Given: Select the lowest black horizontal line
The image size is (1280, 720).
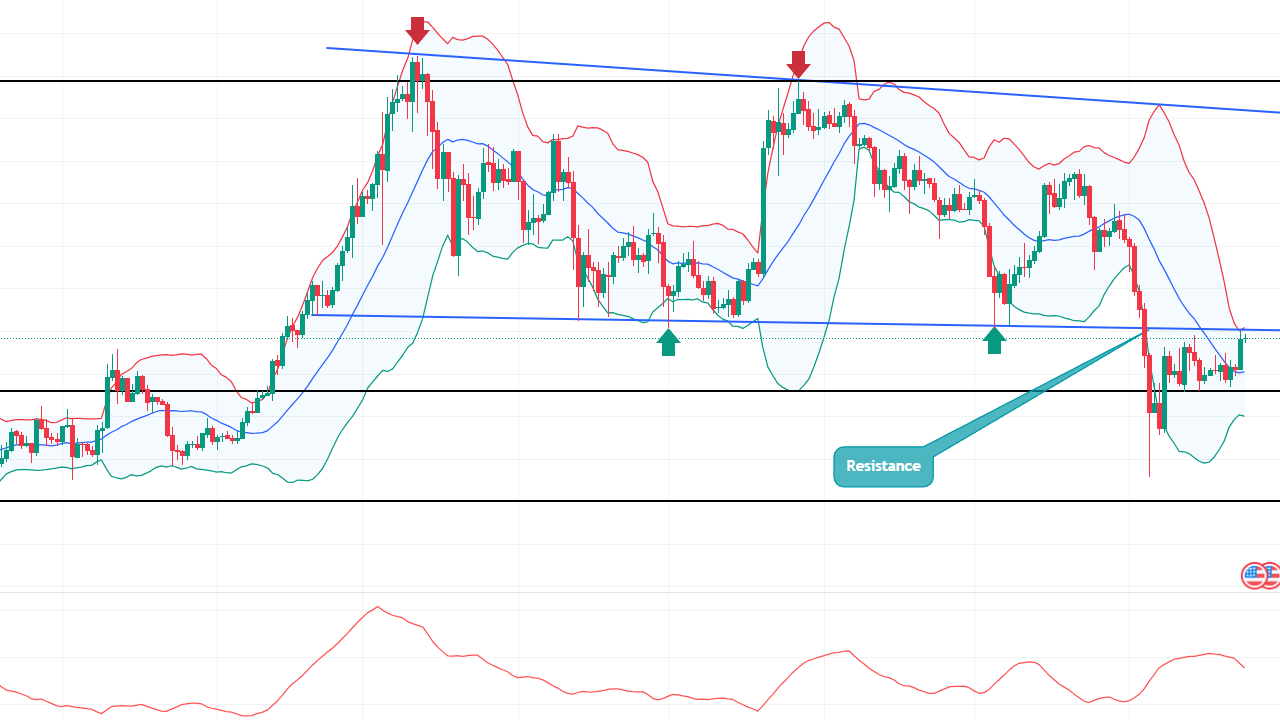Looking at the screenshot, I should (x=640, y=501).
